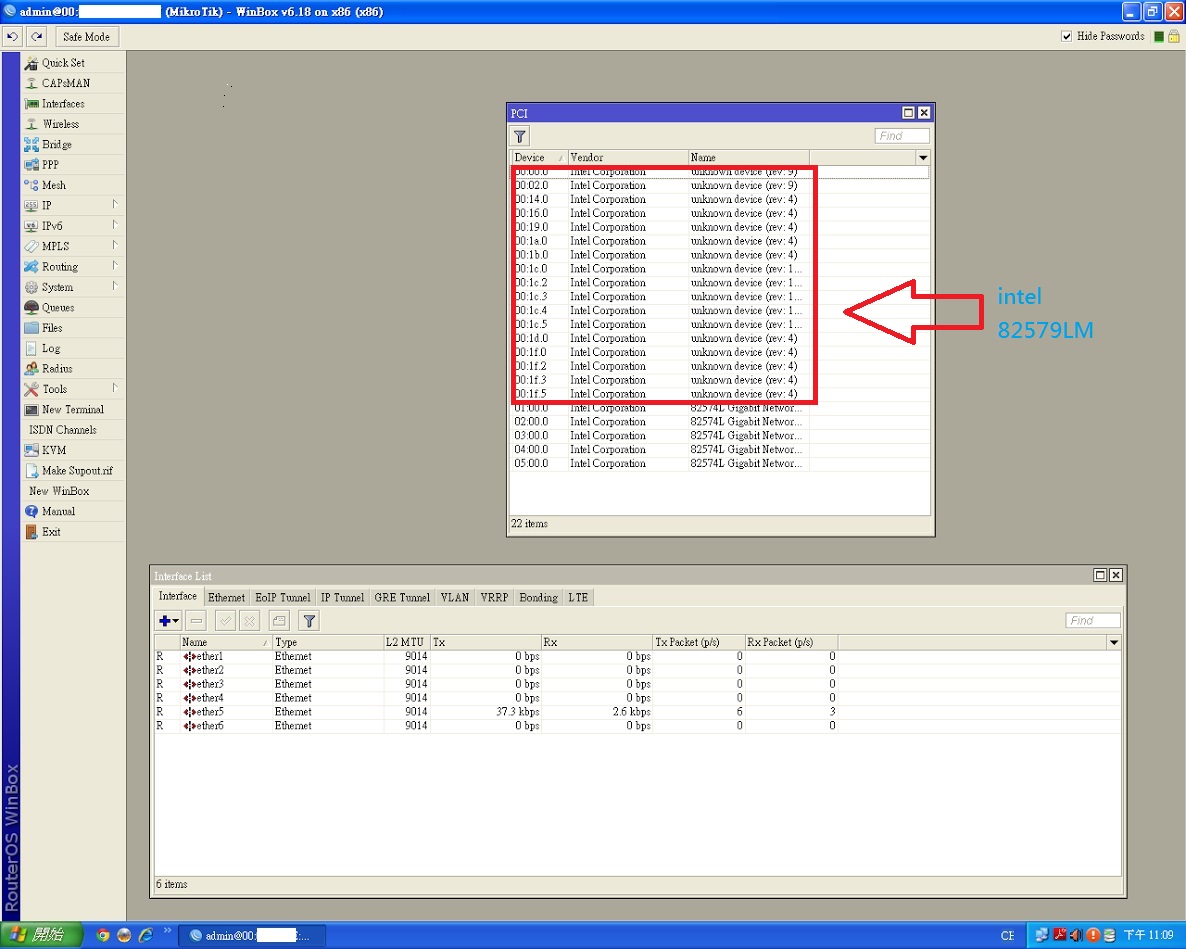The width and height of the screenshot is (1186, 949).
Task: Expand the IPv6 submenu arrow
Action: [x=115, y=225]
